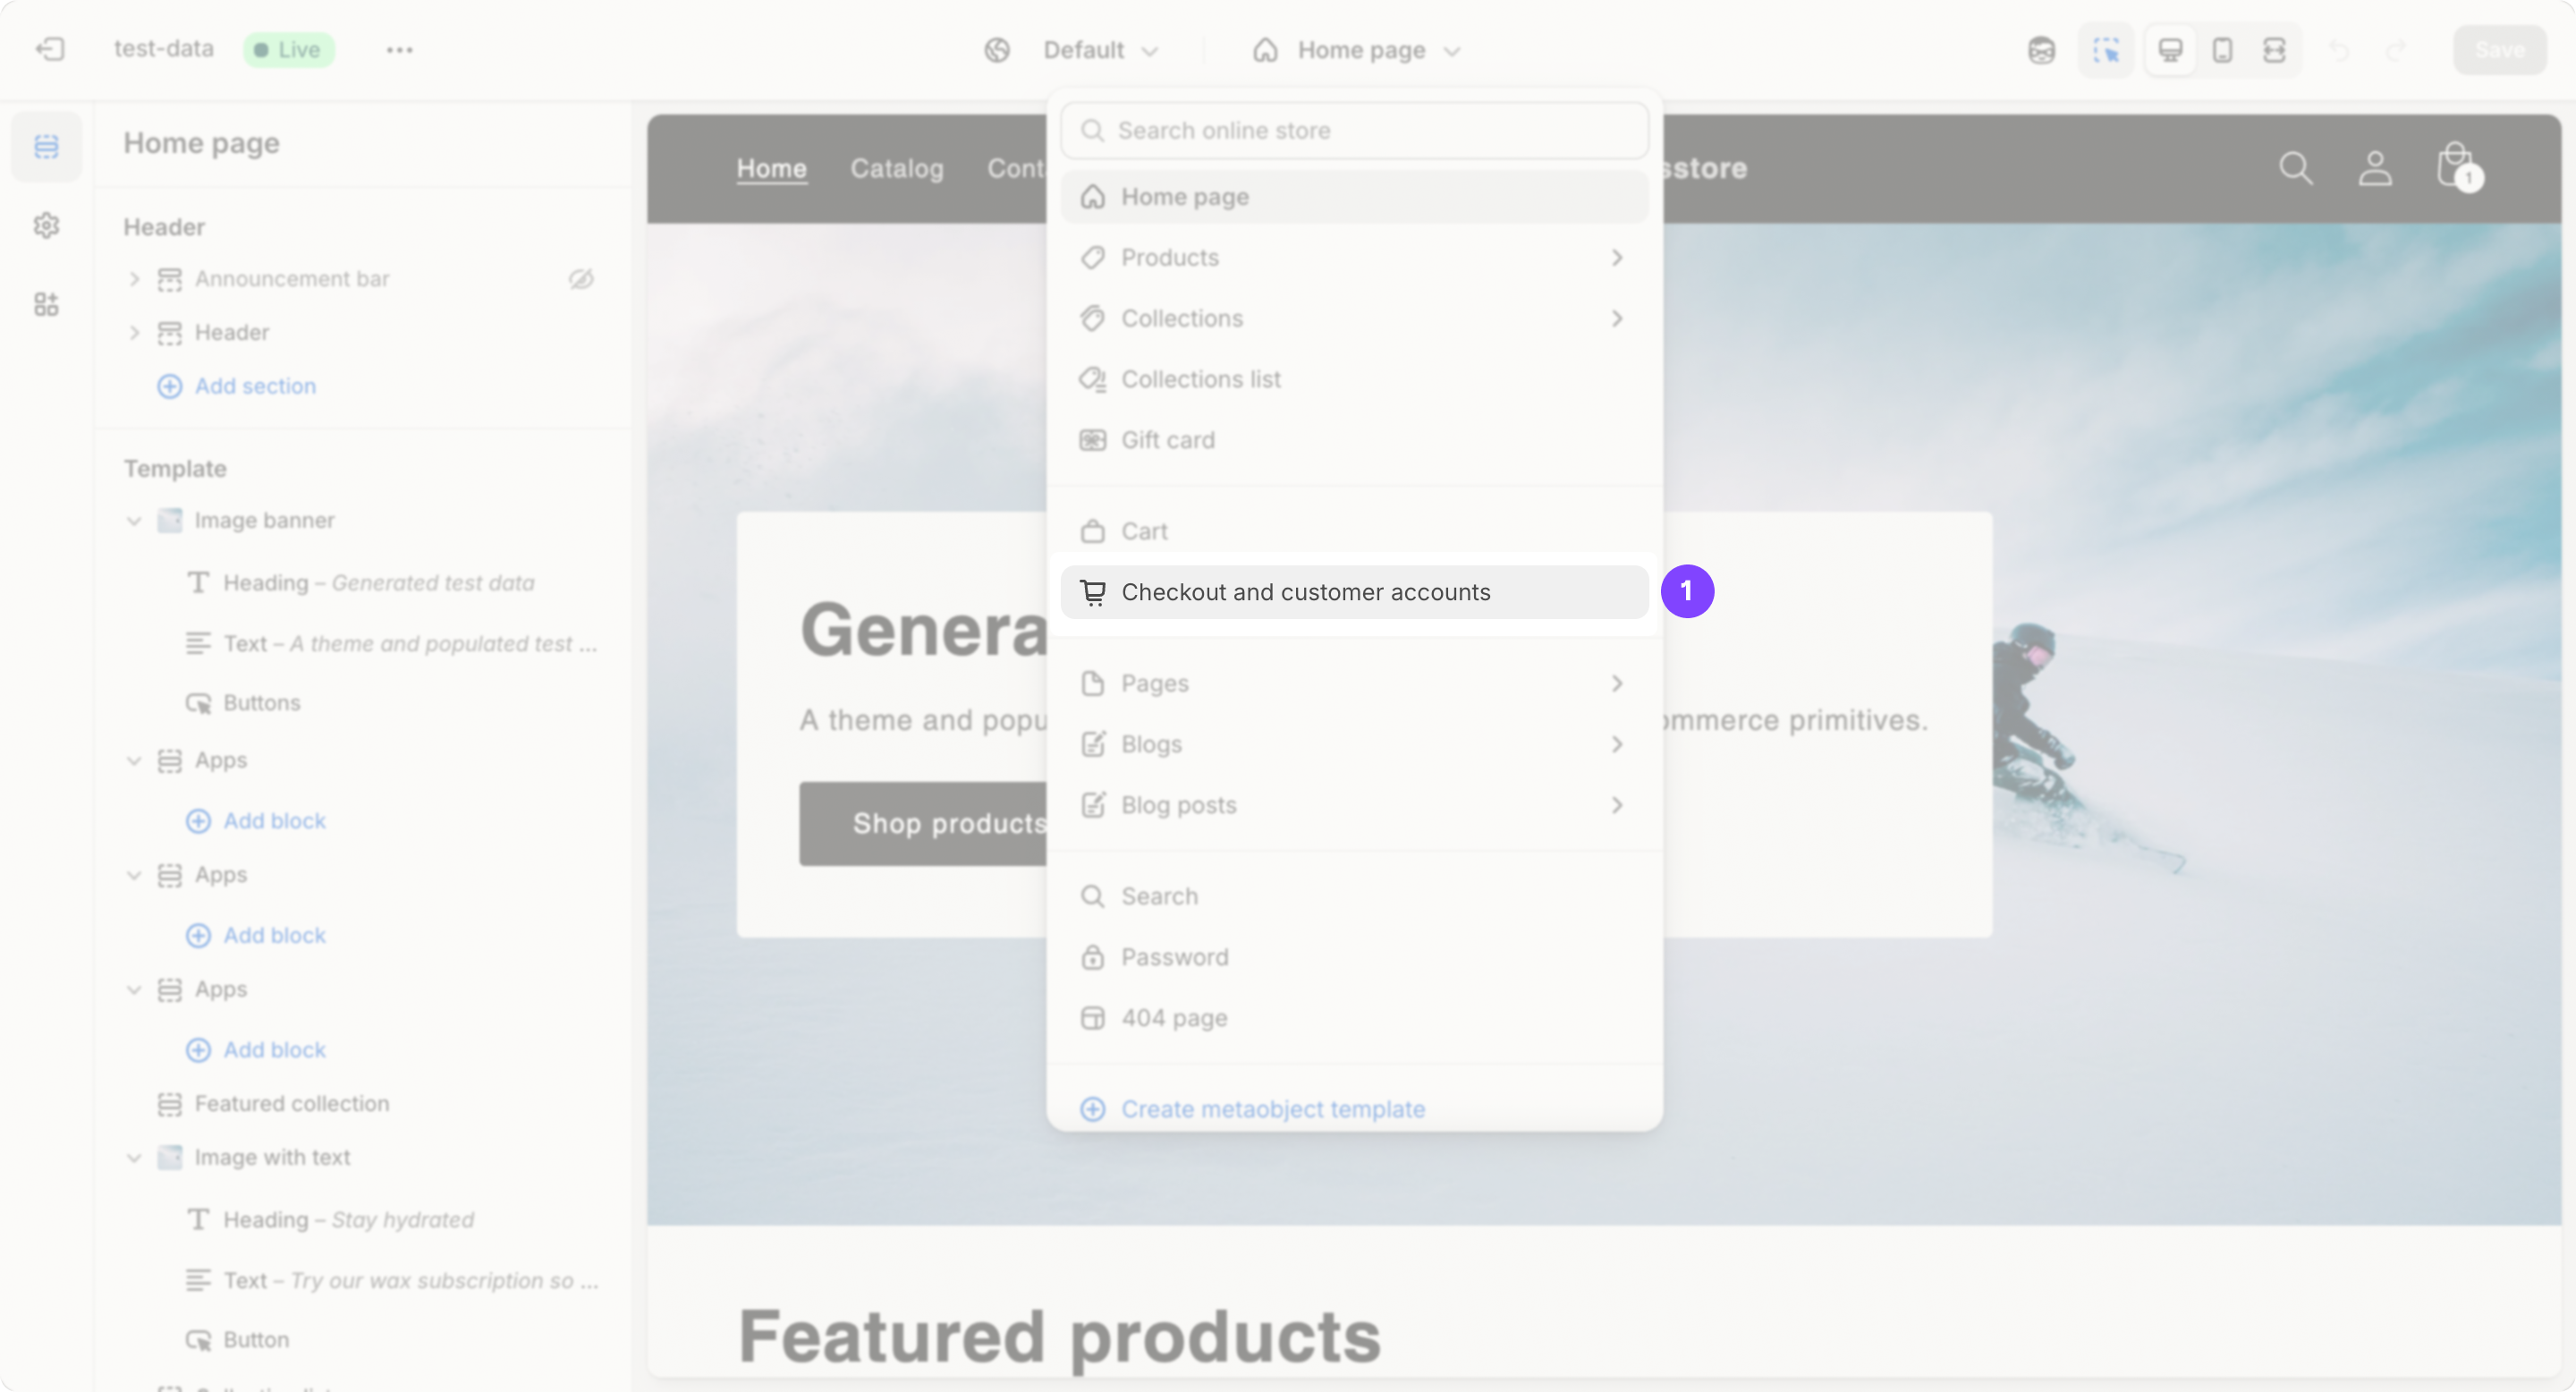The width and height of the screenshot is (2576, 1392).
Task: Collapse the Image with text section
Action: tap(134, 1157)
